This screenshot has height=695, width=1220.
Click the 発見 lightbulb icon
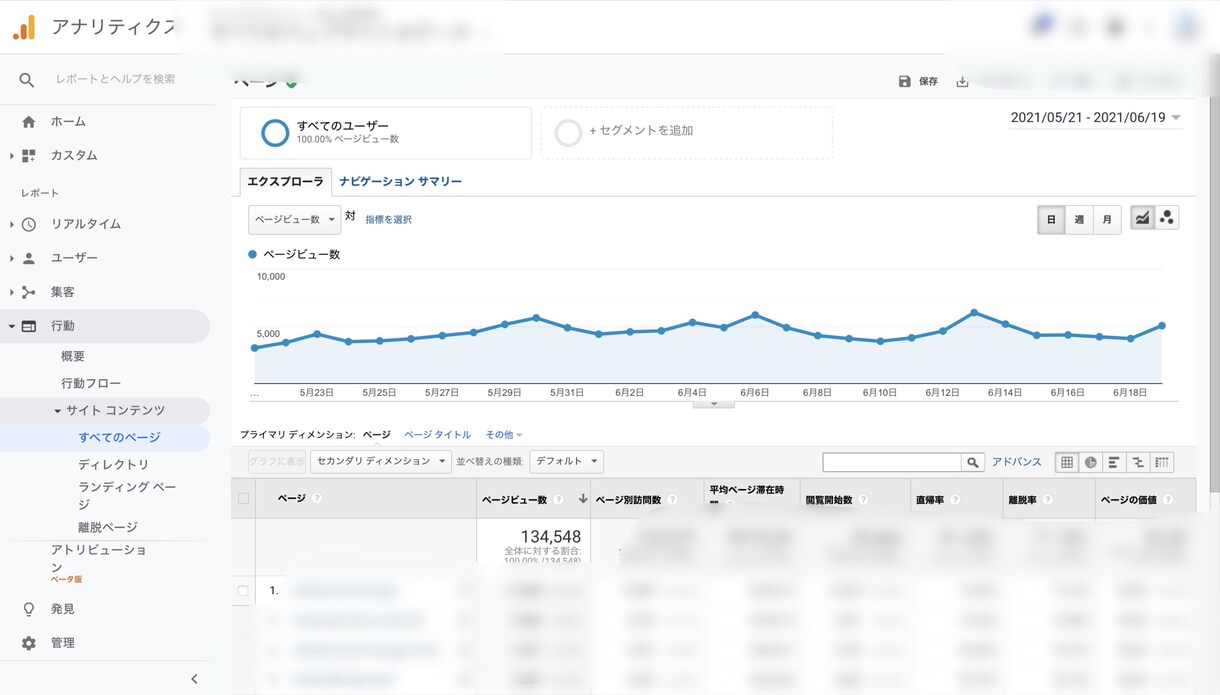(x=28, y=609)
